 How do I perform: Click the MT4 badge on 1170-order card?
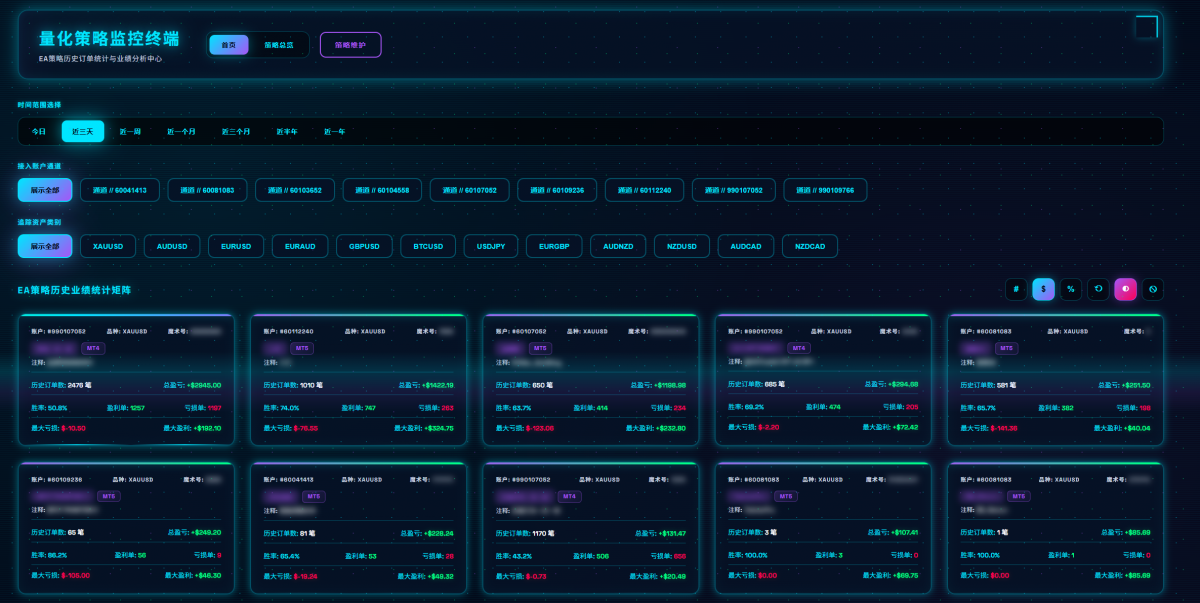(568, 496)
